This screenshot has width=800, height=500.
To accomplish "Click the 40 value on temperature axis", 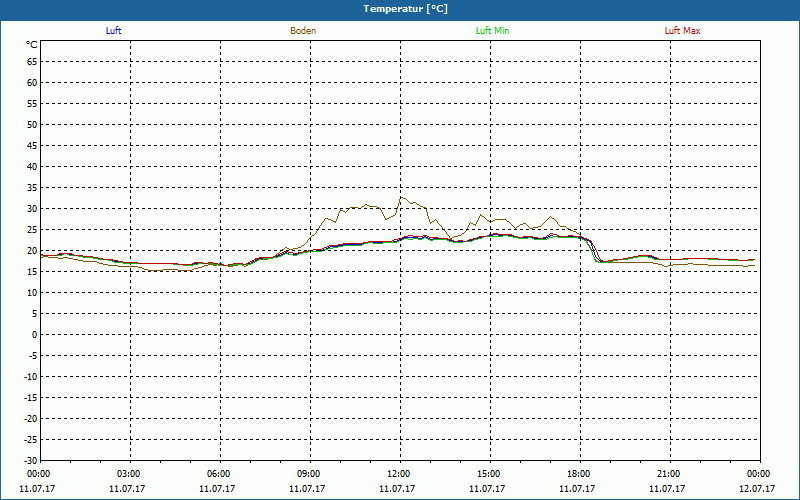I will pos(32,167).
